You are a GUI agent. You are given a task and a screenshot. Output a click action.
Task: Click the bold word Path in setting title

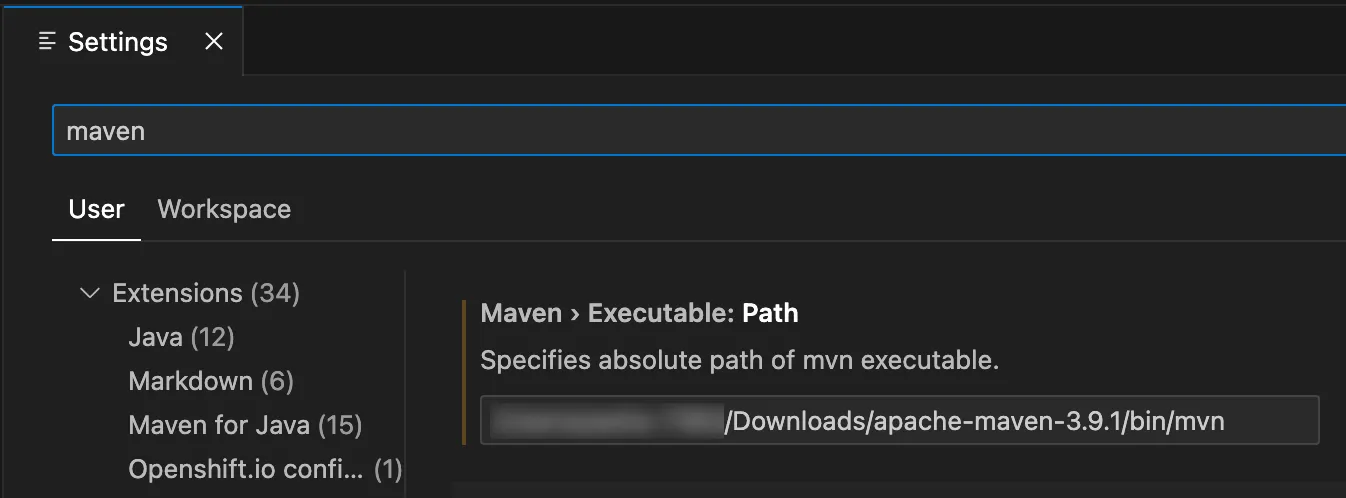click(x=770, y=313)
